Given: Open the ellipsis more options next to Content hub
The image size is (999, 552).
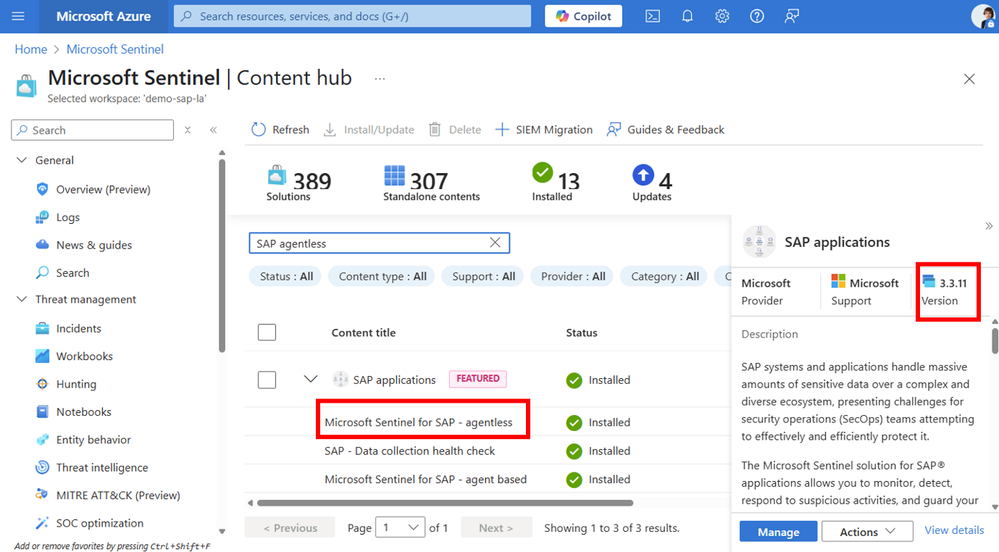Looking at the screenshot, I should point(380,78).
